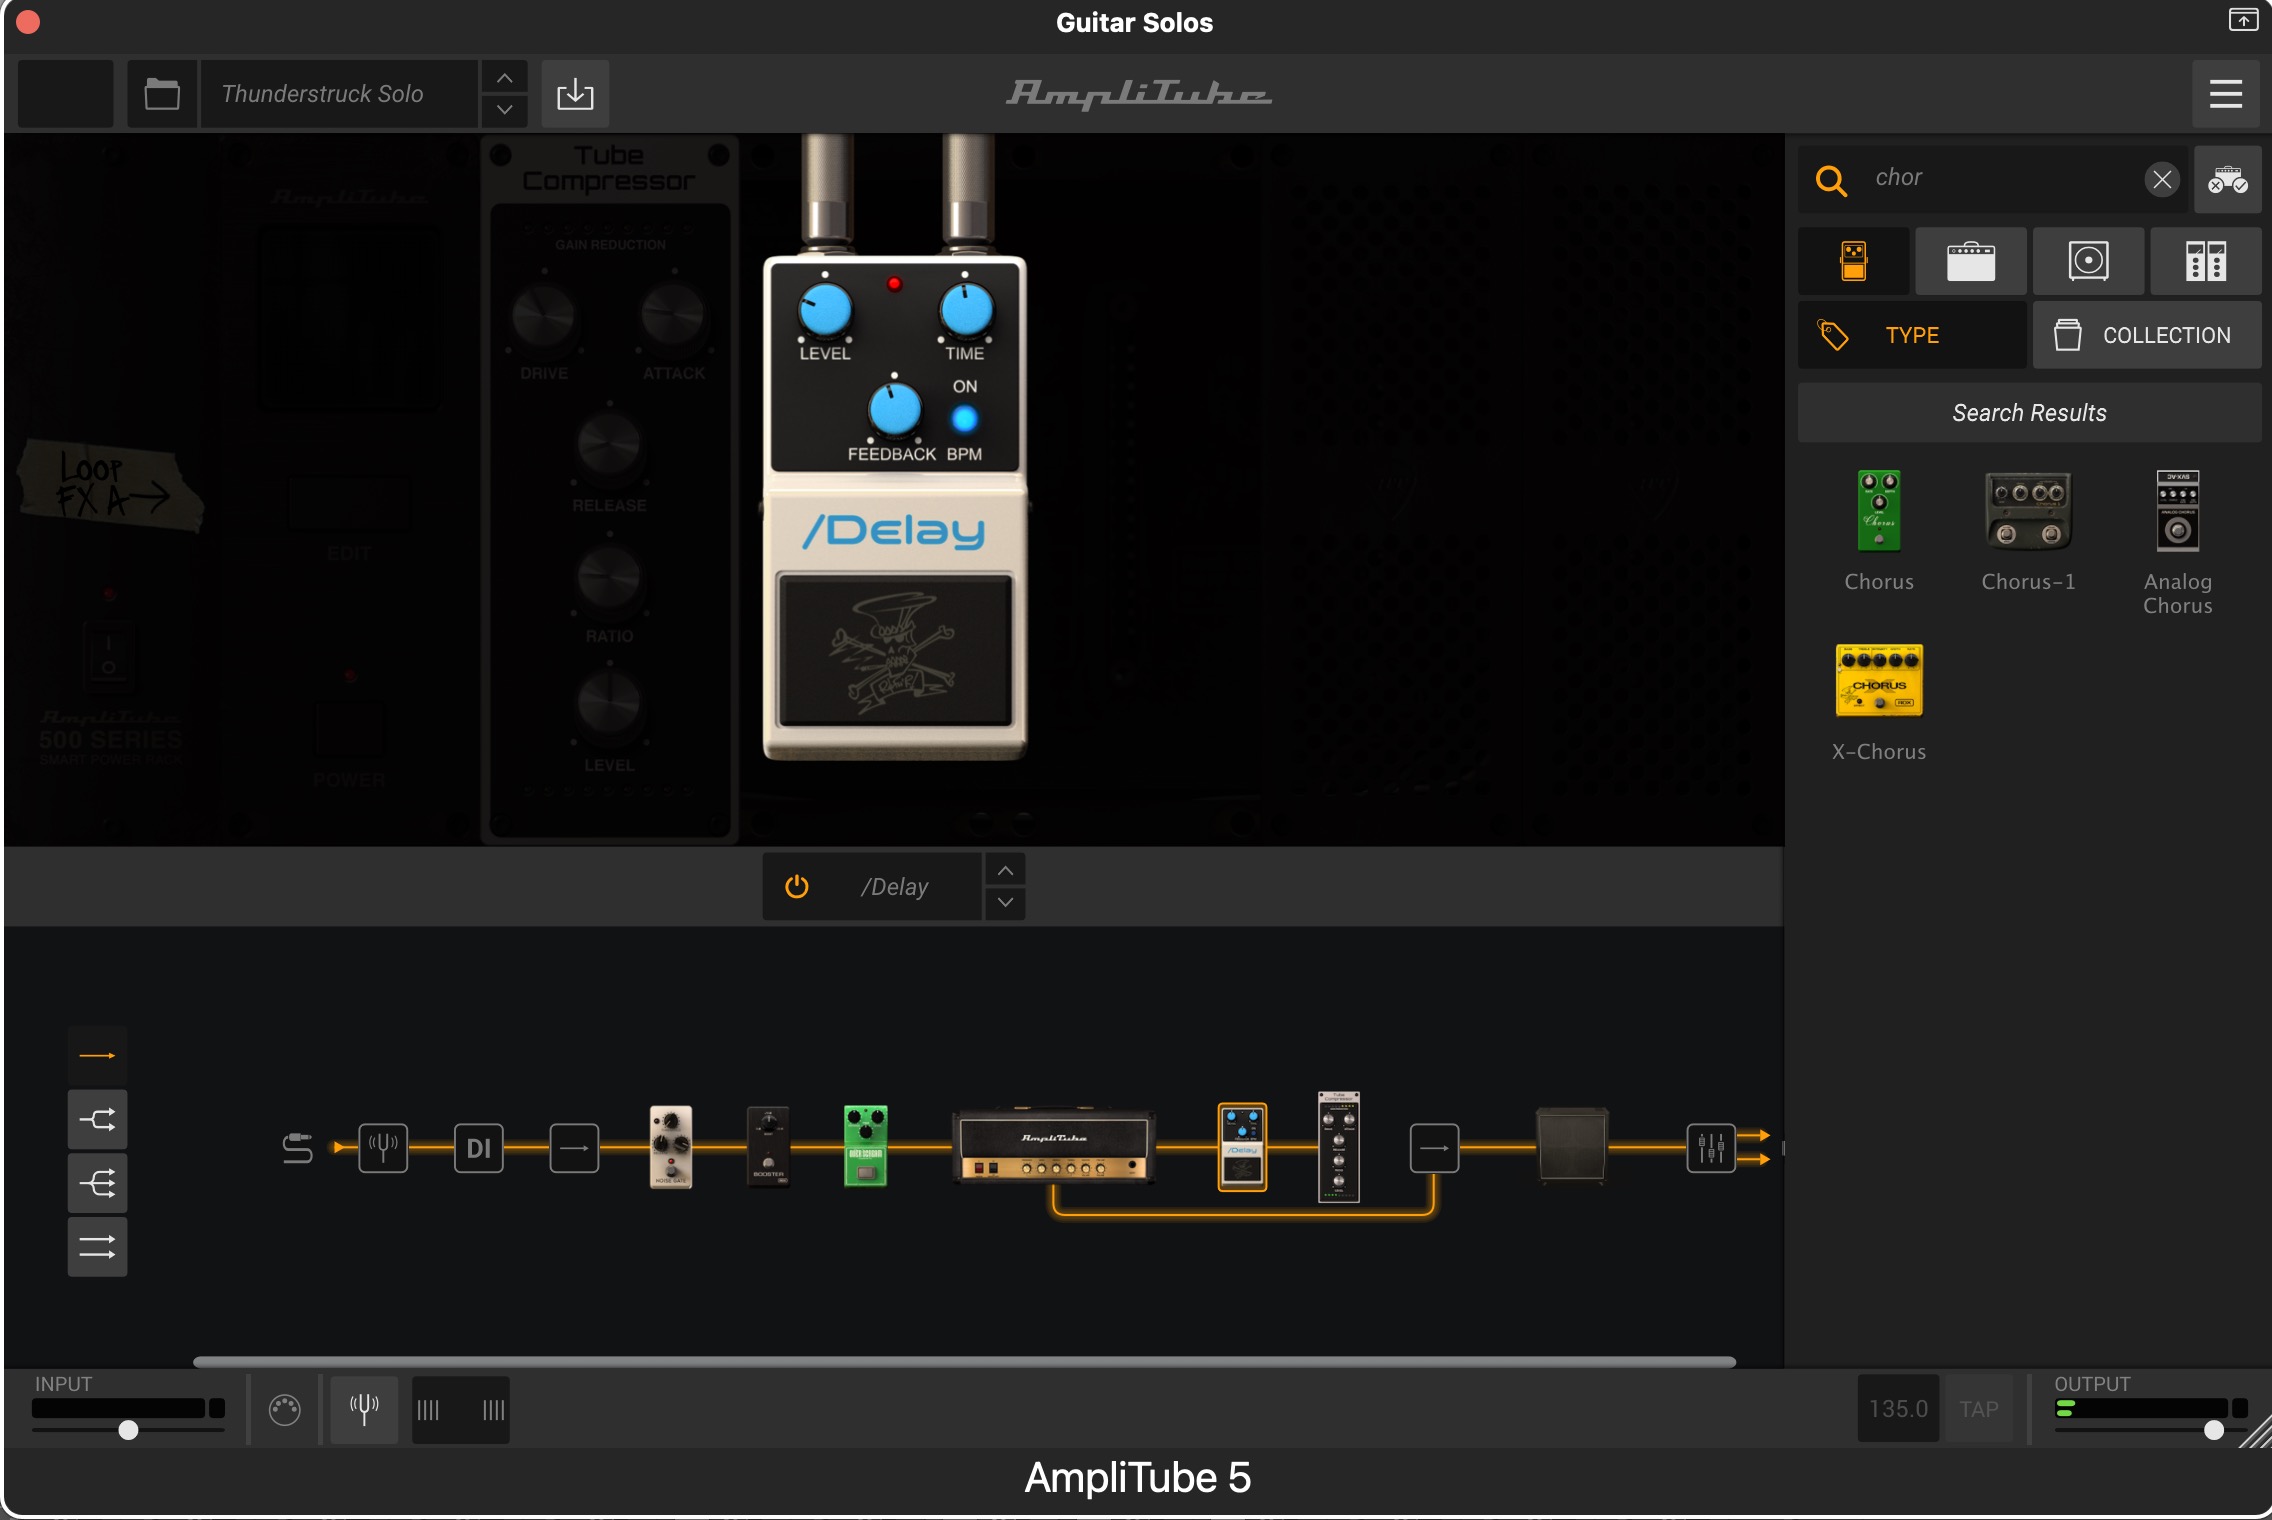
Task: Click the empty slot arrow before cabinet
Action: 1434,1148
